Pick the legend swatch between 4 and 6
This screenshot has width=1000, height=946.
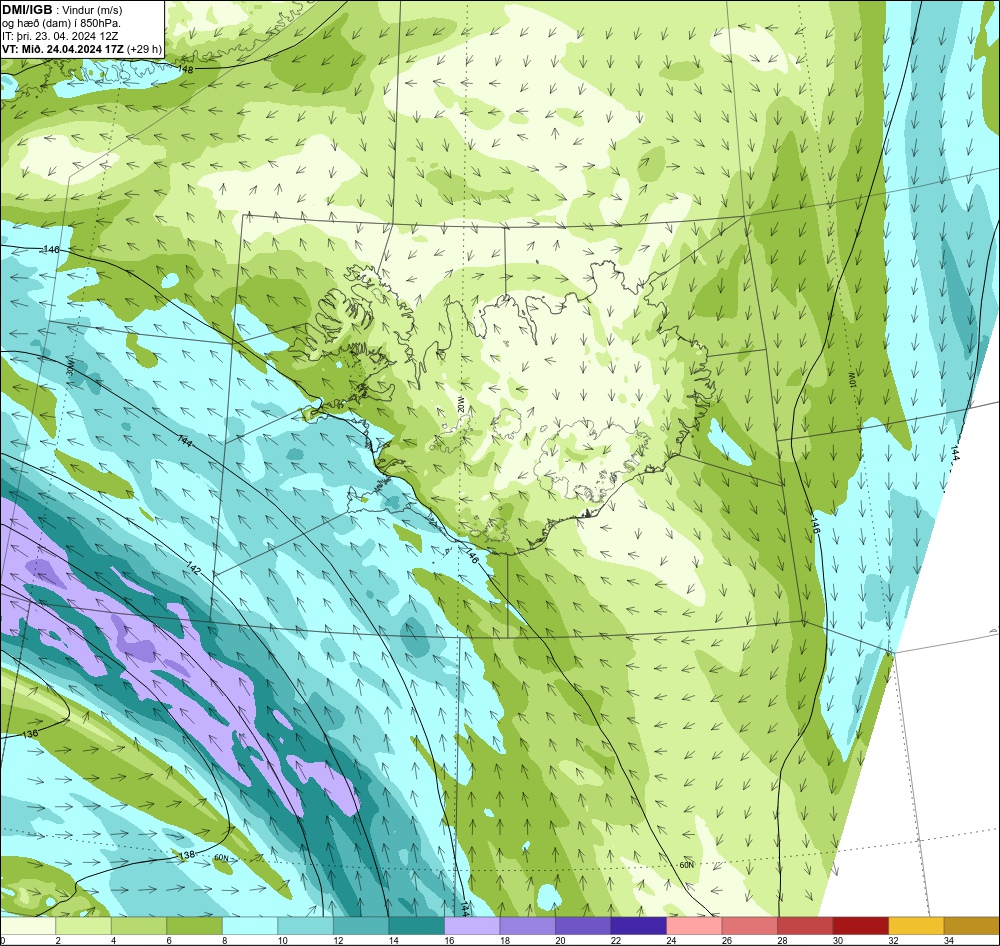[139, 926]
